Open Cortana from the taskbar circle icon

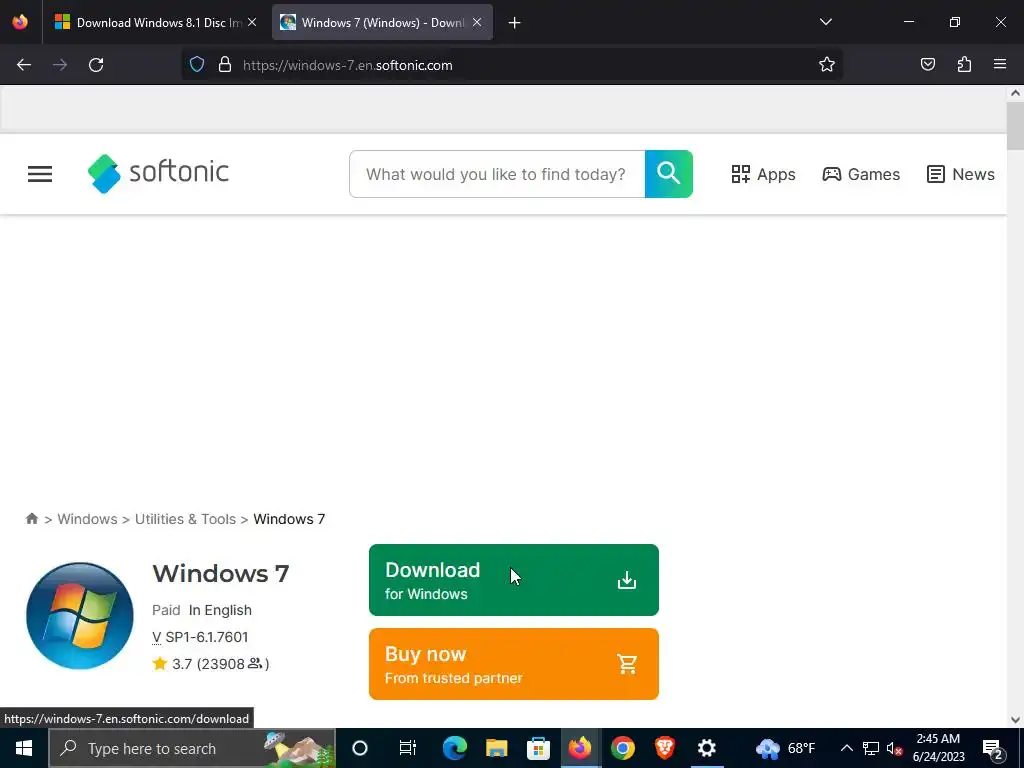coord(360,748)
